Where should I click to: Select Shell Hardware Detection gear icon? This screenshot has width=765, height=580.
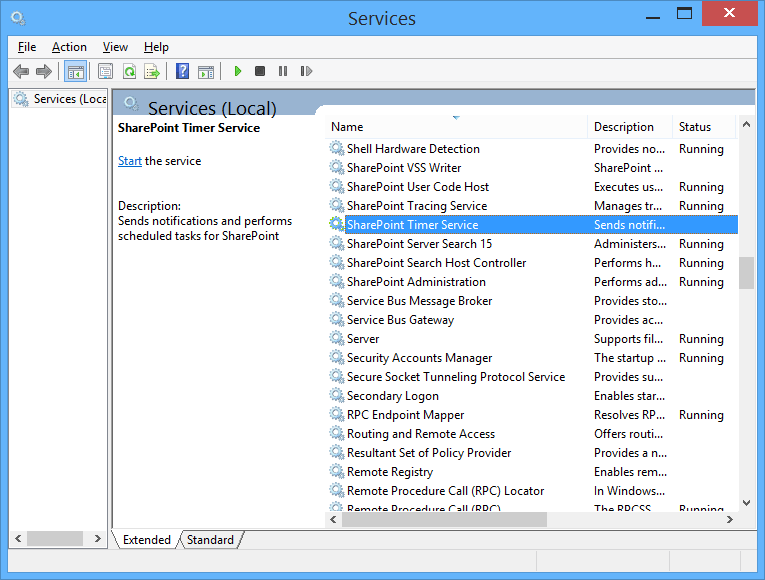(336, 148)
